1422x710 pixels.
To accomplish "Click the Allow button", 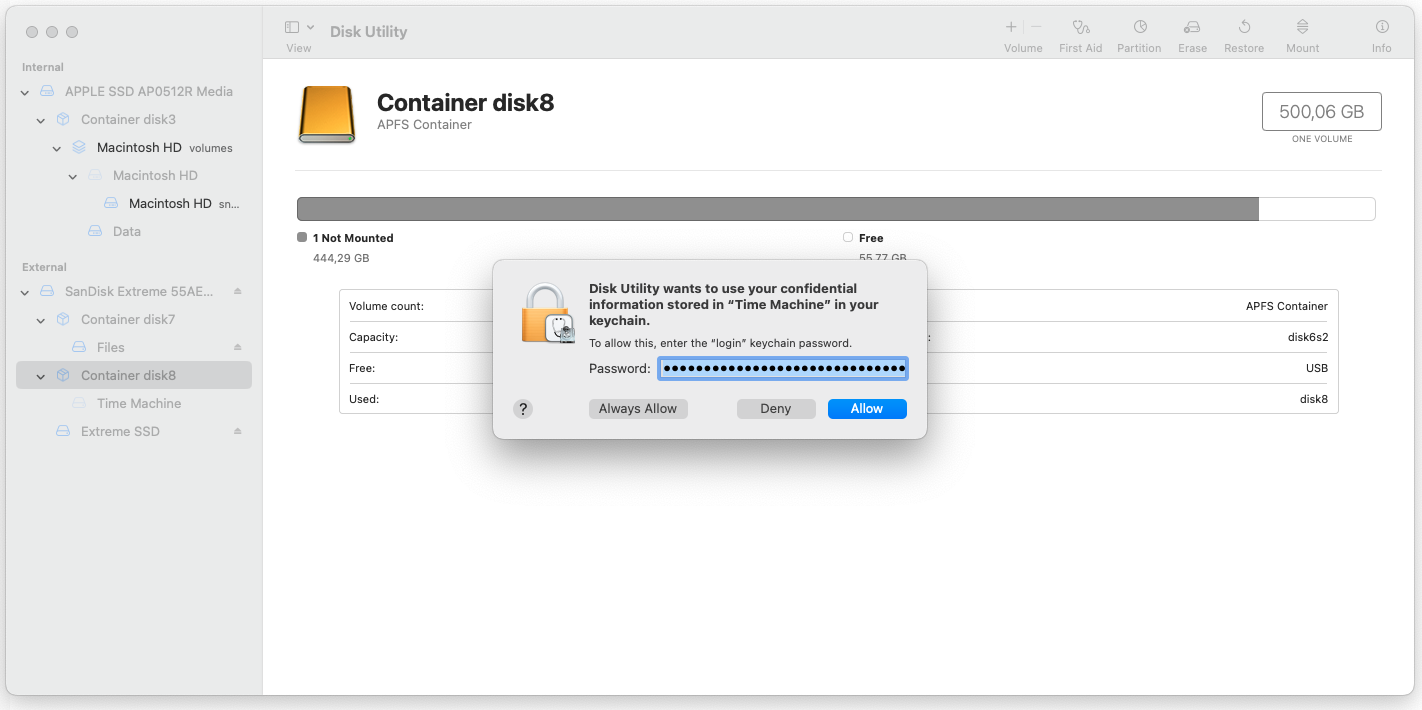I will click(867, 409).
